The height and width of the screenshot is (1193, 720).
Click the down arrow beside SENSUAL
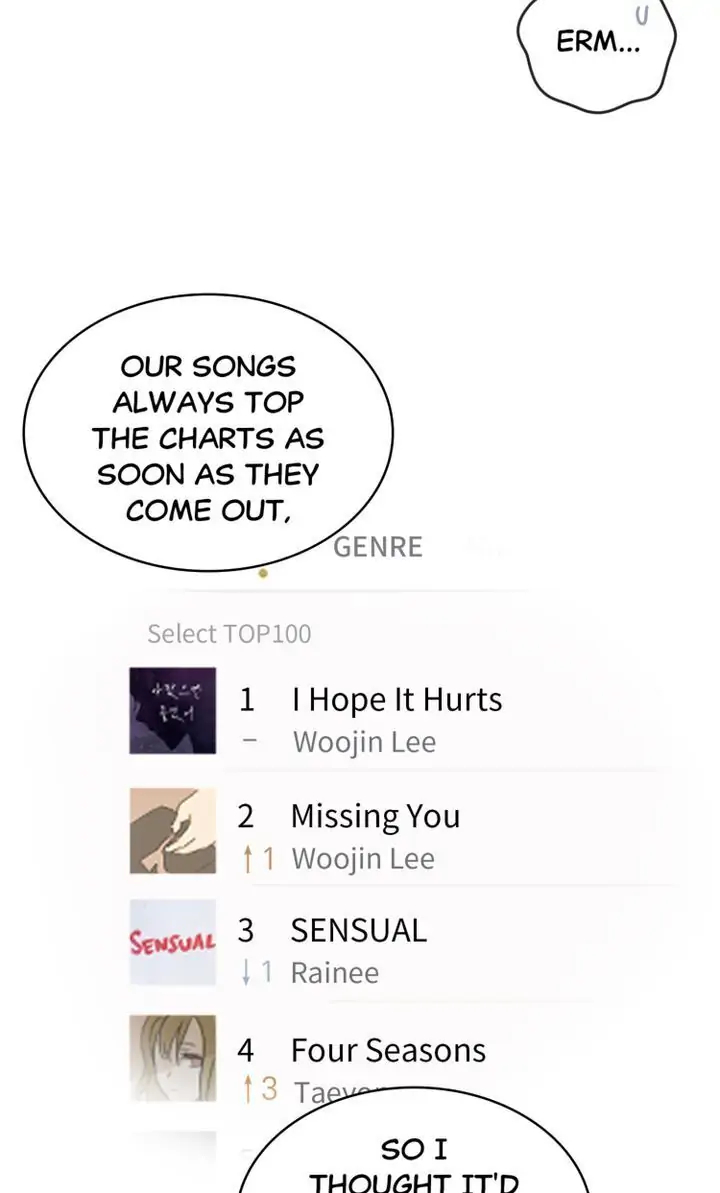pyautogui.click(x=246, y=973)
